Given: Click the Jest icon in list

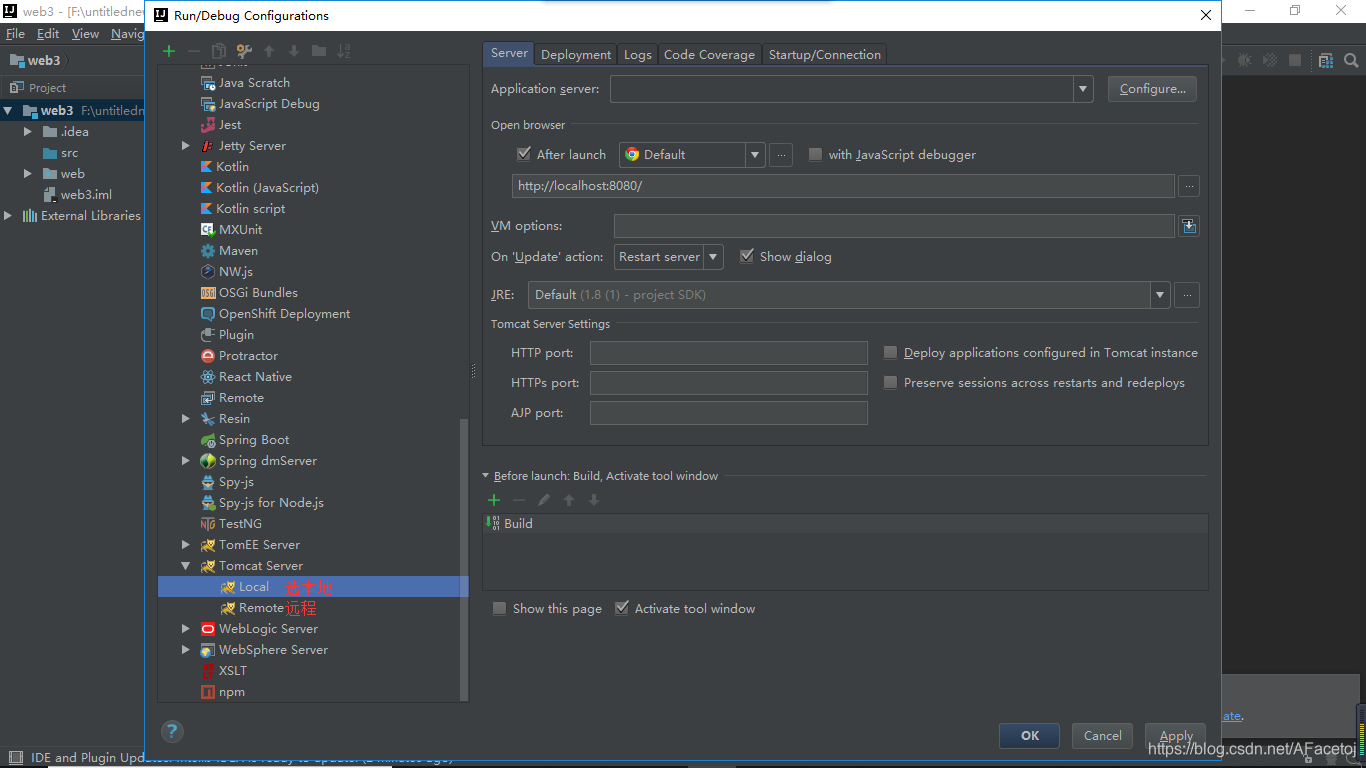Looking at the screenshot, I should pos(208,125).
